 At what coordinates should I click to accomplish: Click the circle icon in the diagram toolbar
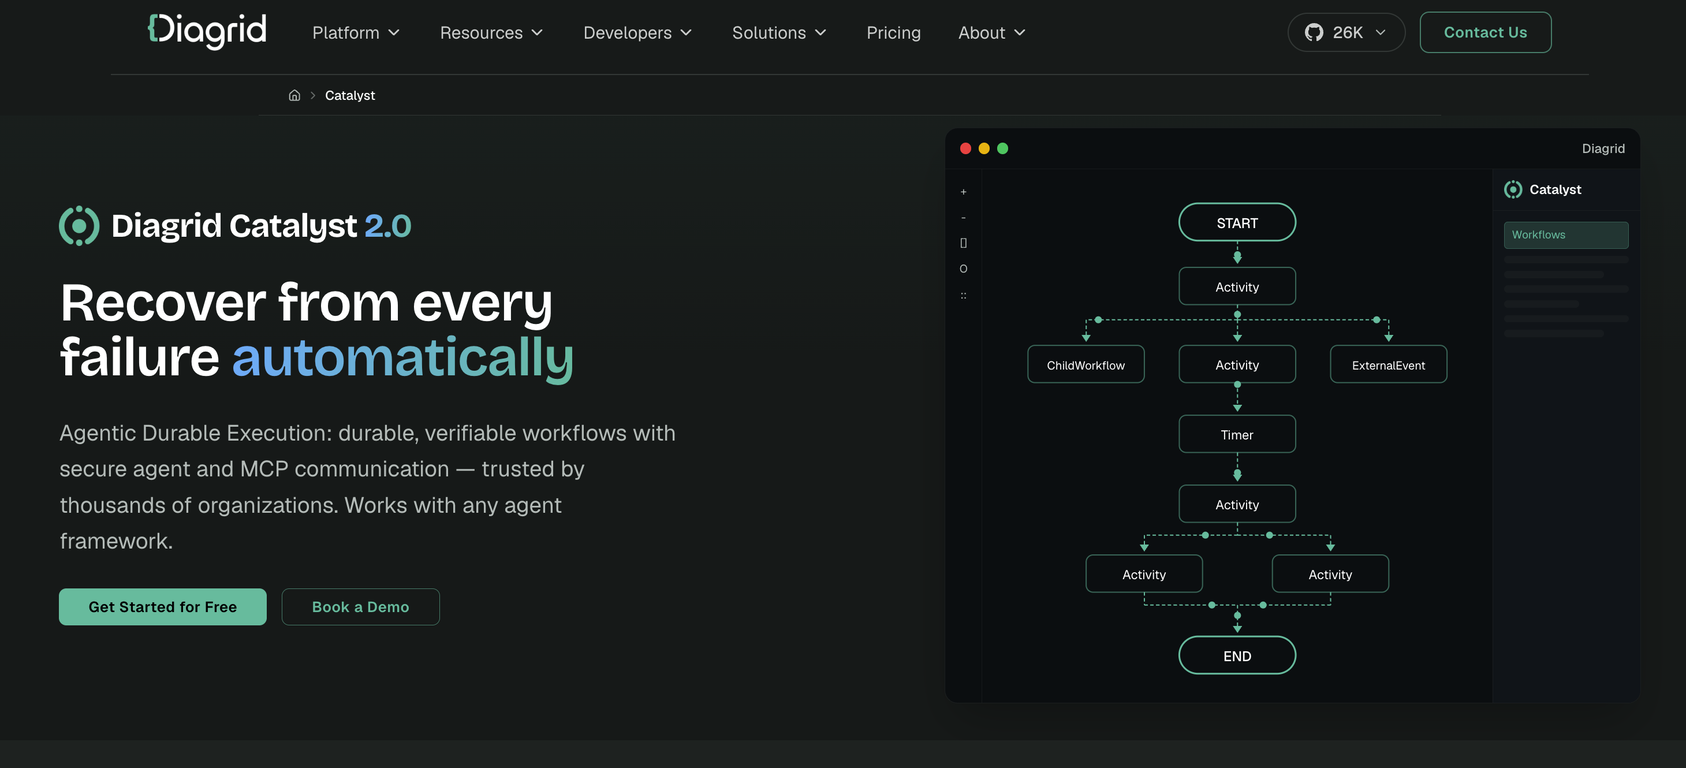pyautogui.click(x=963, y=269)
